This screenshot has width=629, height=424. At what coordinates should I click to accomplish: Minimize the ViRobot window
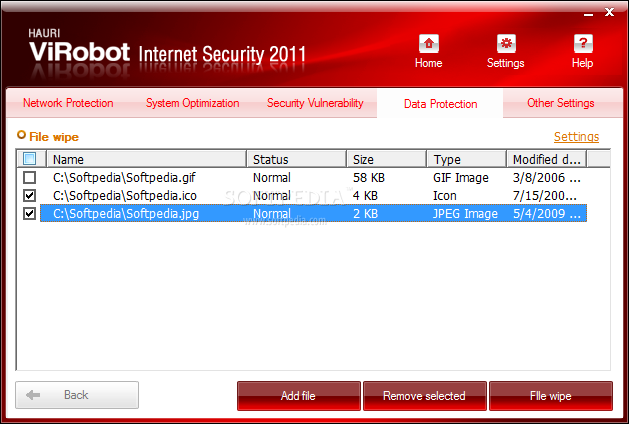(588, 13)
